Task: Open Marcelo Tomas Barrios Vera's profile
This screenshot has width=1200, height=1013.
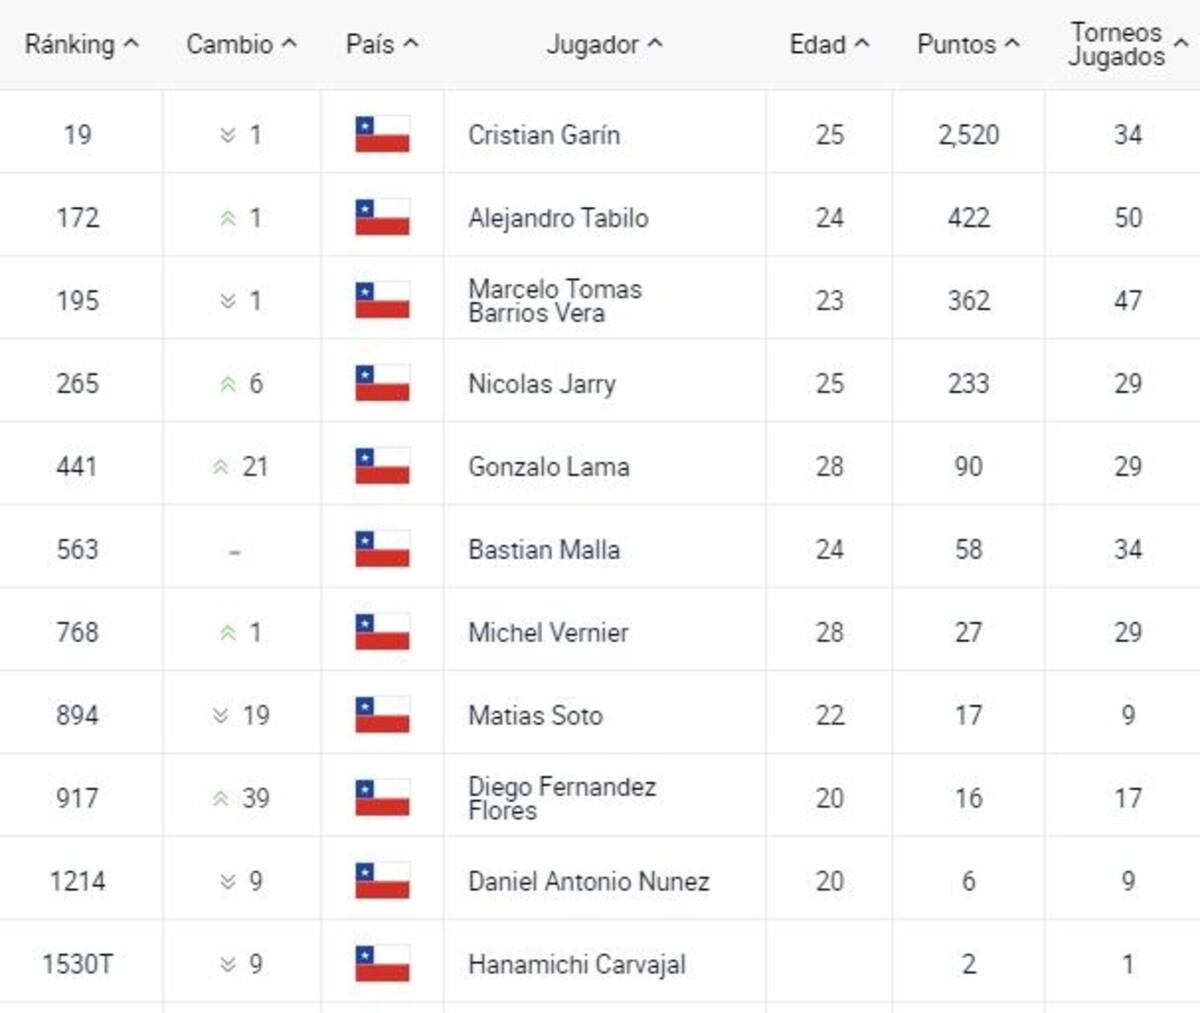Action: click(x=555, y=301)
